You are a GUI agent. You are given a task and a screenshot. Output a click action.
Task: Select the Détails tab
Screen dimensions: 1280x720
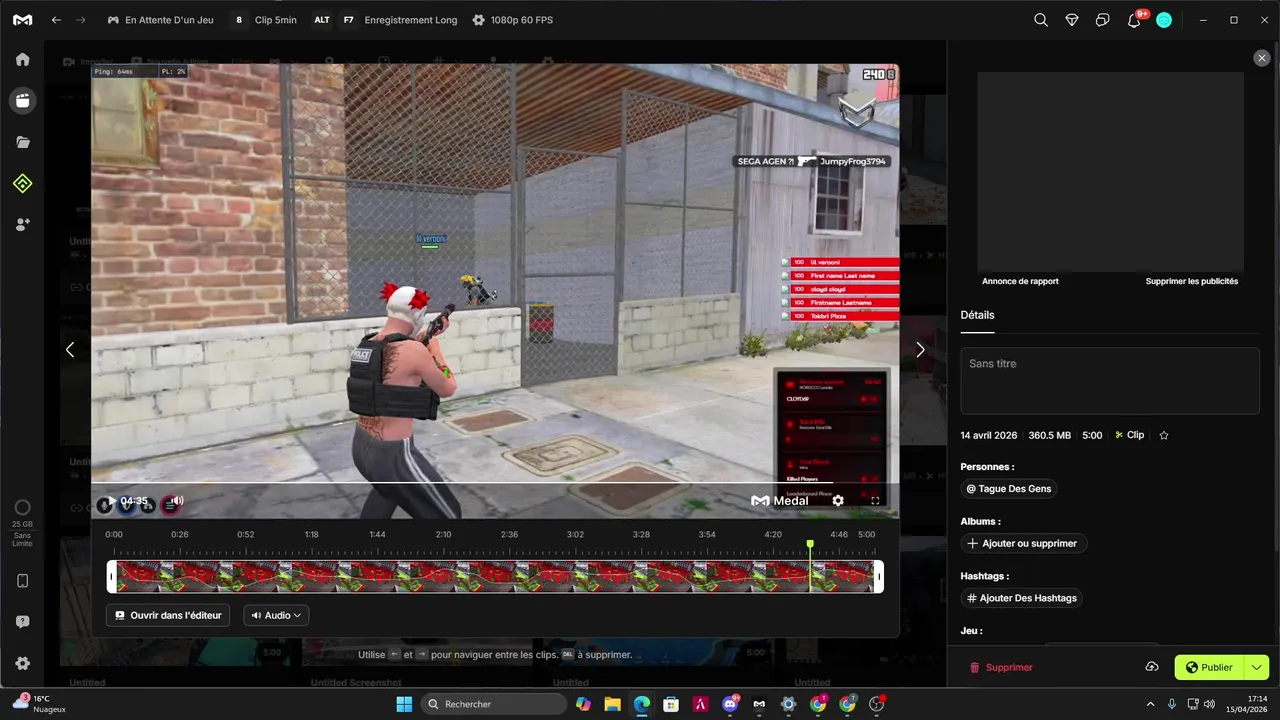tap(977, 315)
